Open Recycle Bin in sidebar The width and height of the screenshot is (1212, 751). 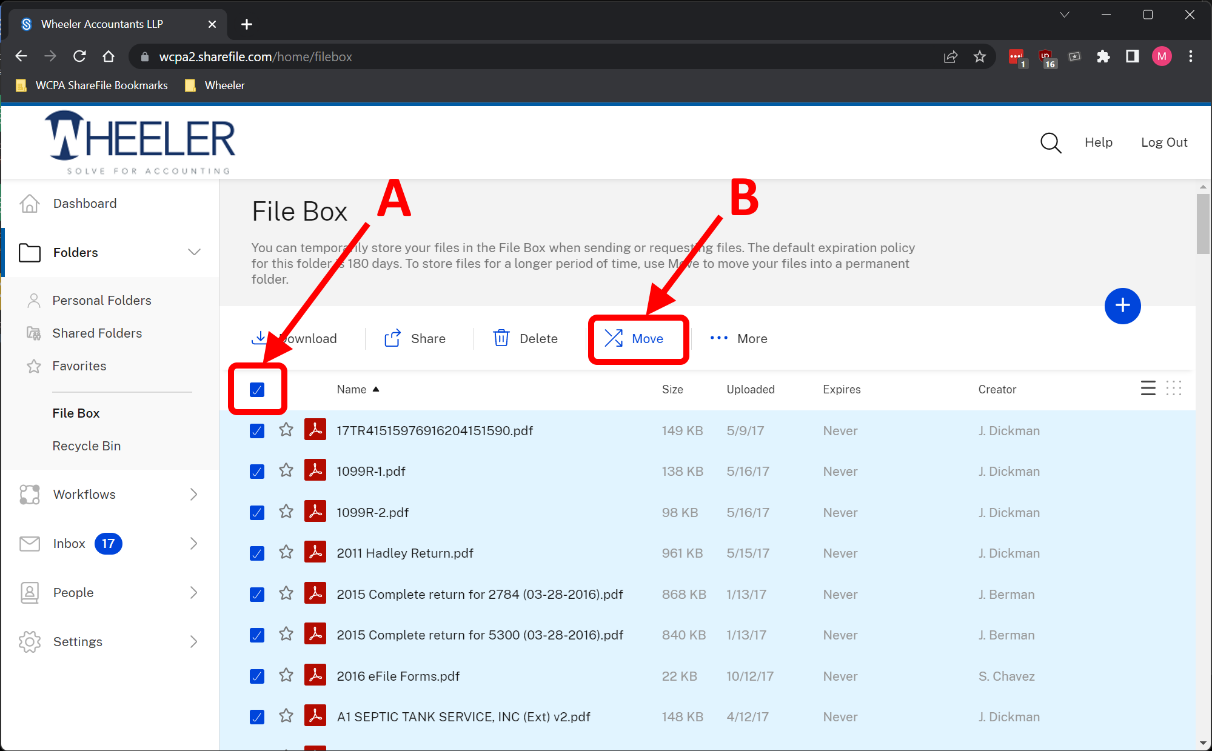86,446
